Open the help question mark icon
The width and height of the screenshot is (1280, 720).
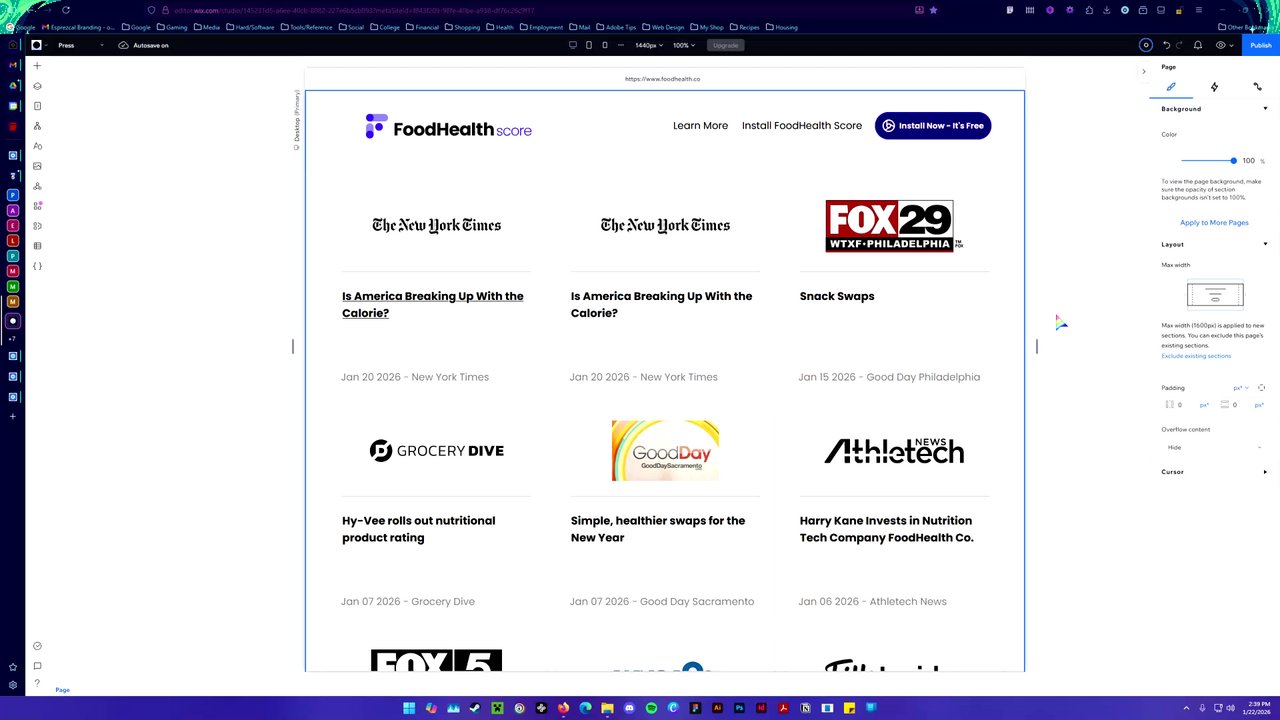pyautogui.click(x=37, y=684)
